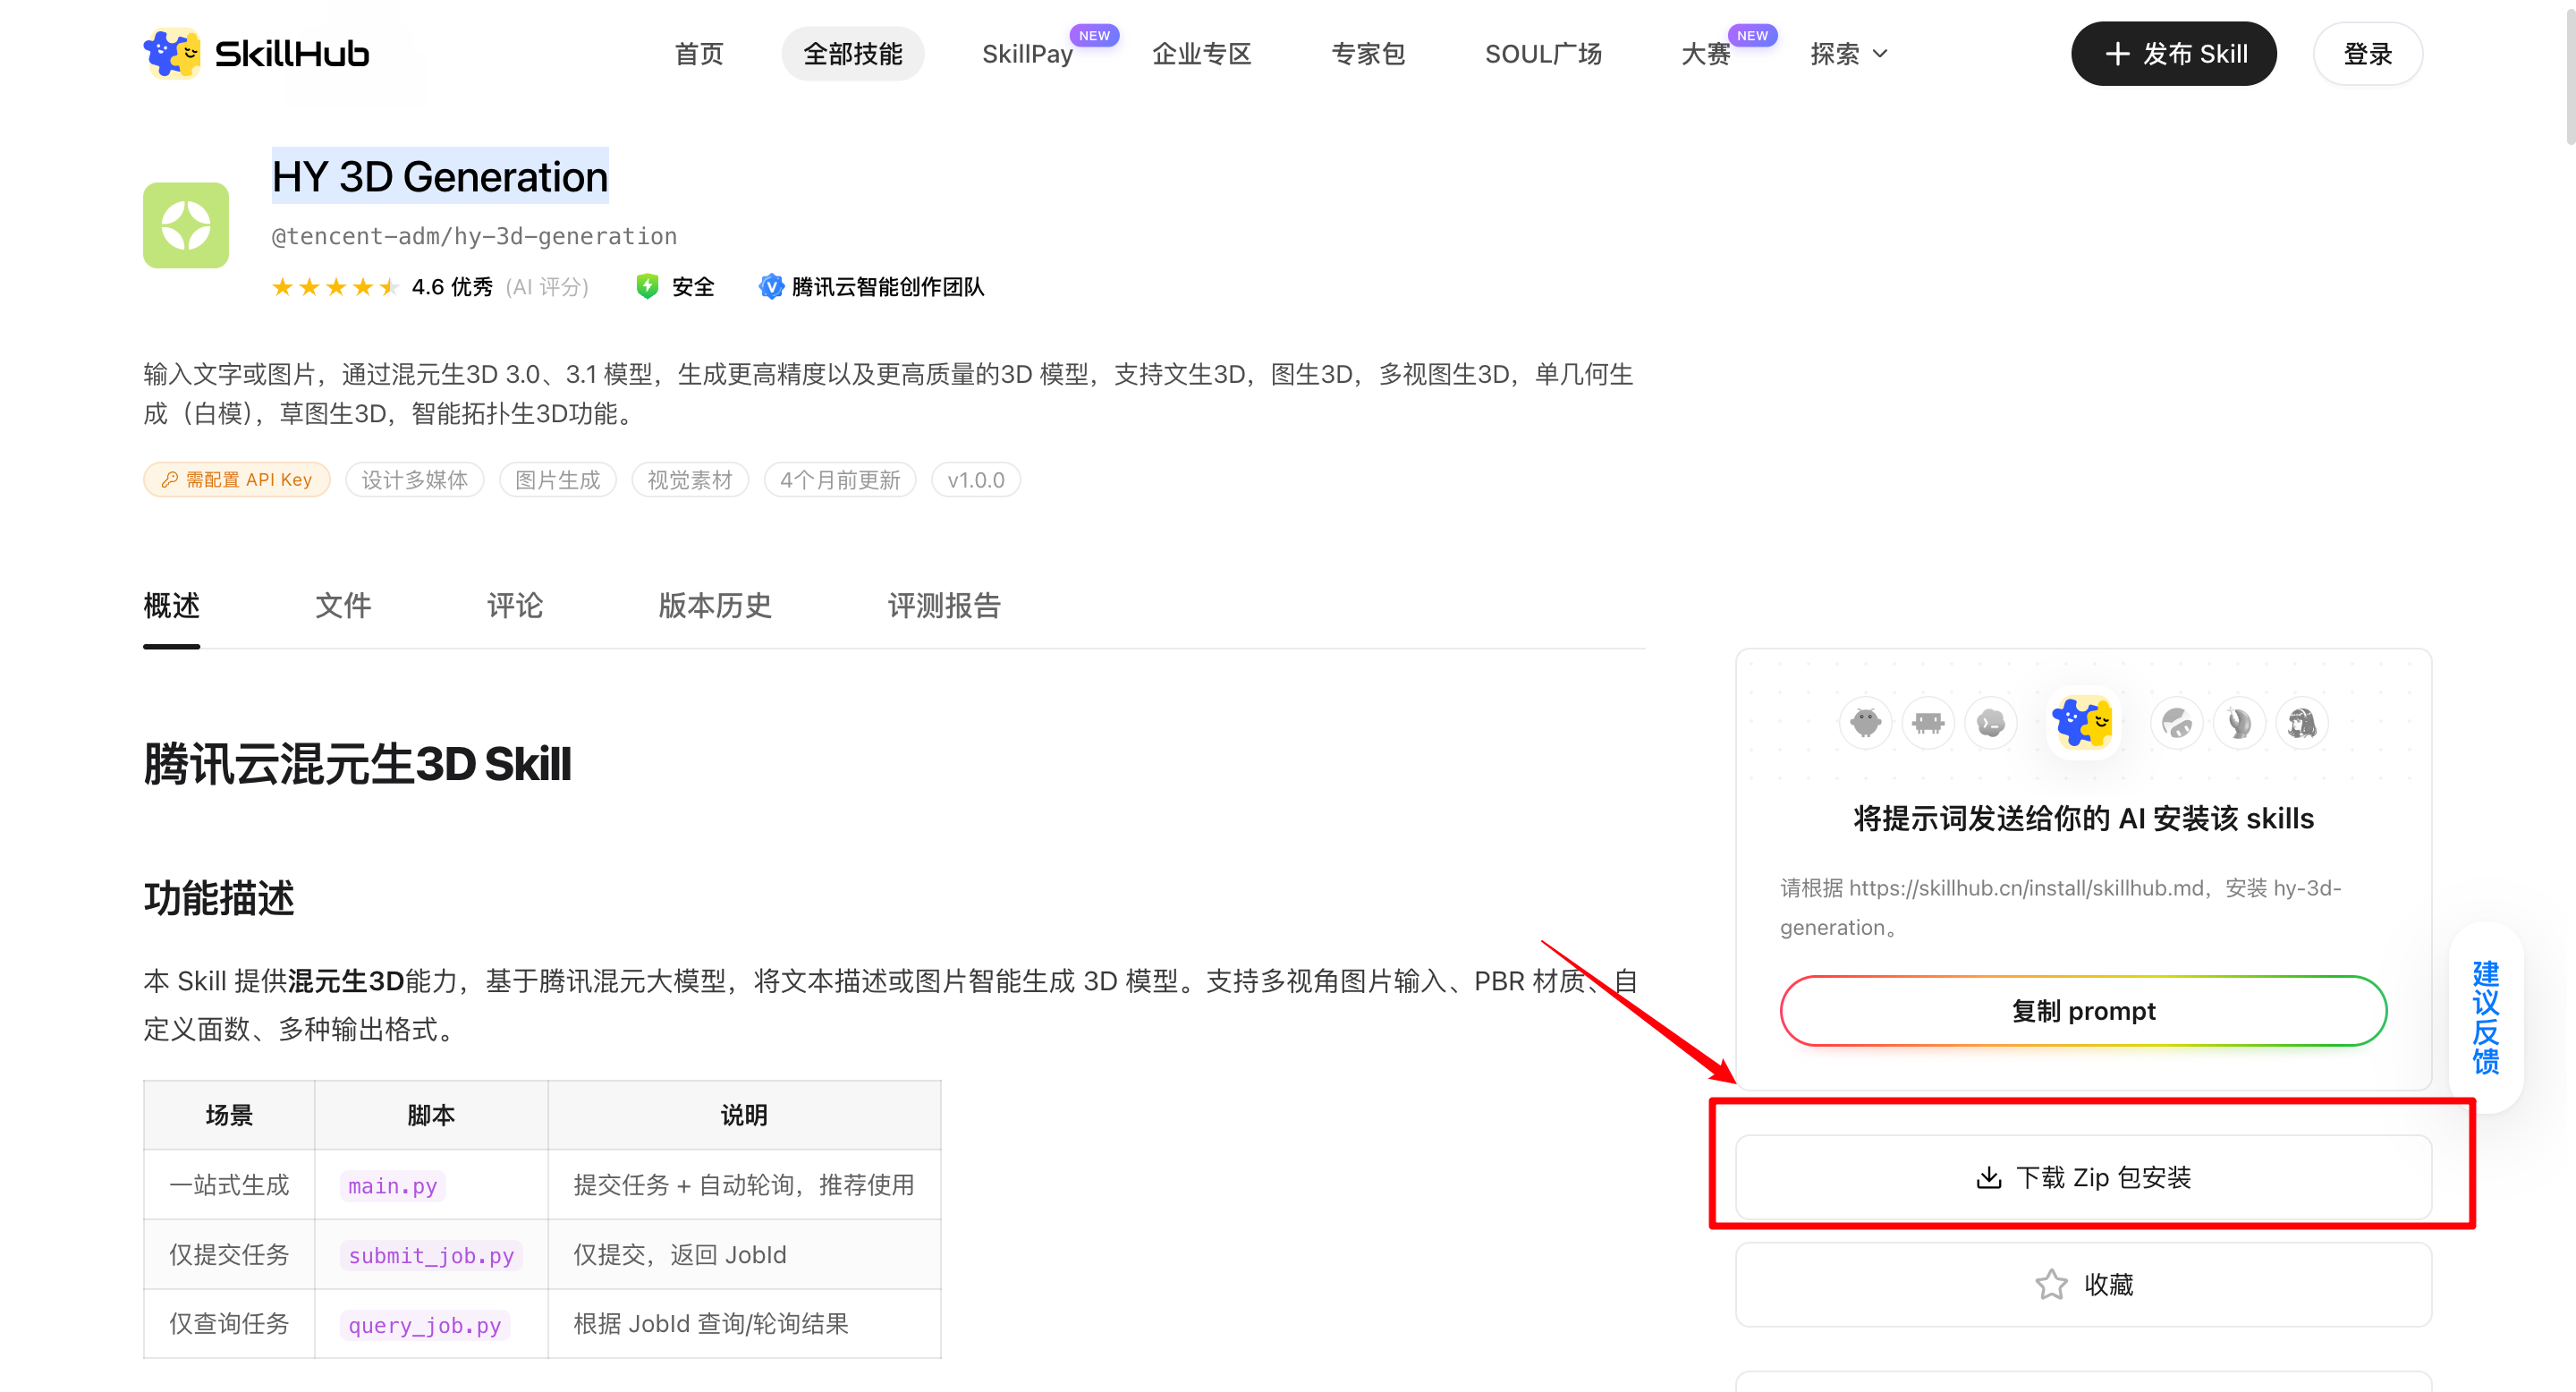2576x1392 pixels.
Task: Click the plus icon in 发布 Skill button
Action: 2117,54
